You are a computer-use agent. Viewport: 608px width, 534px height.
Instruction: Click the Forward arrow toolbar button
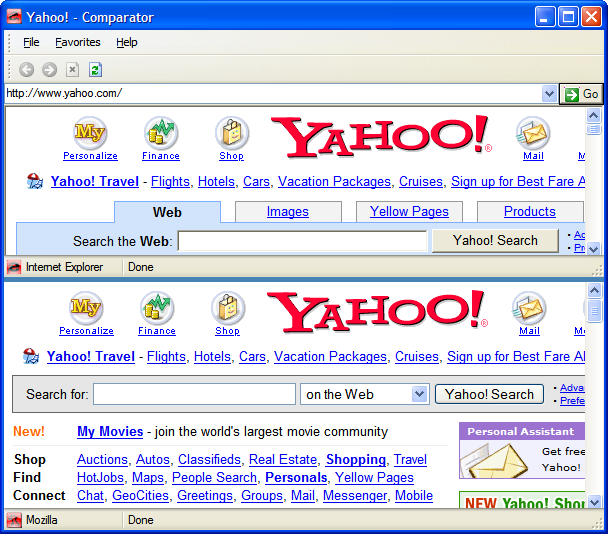(x=49, y=70)
